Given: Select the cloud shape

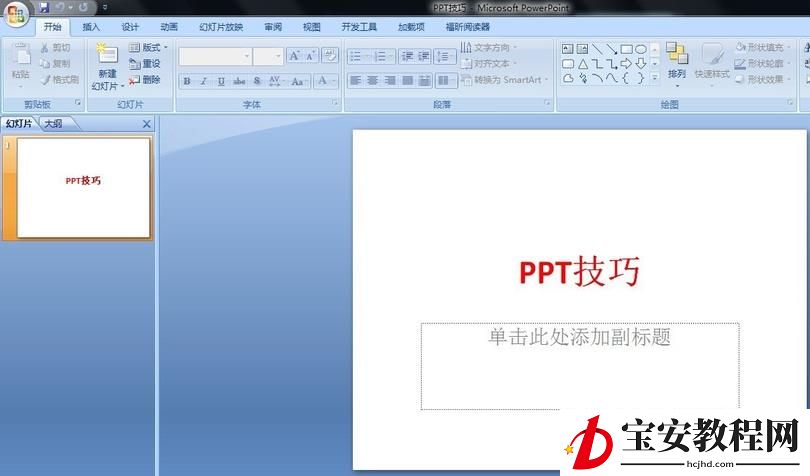Looking at the screenshot, I should click(568, 79).
